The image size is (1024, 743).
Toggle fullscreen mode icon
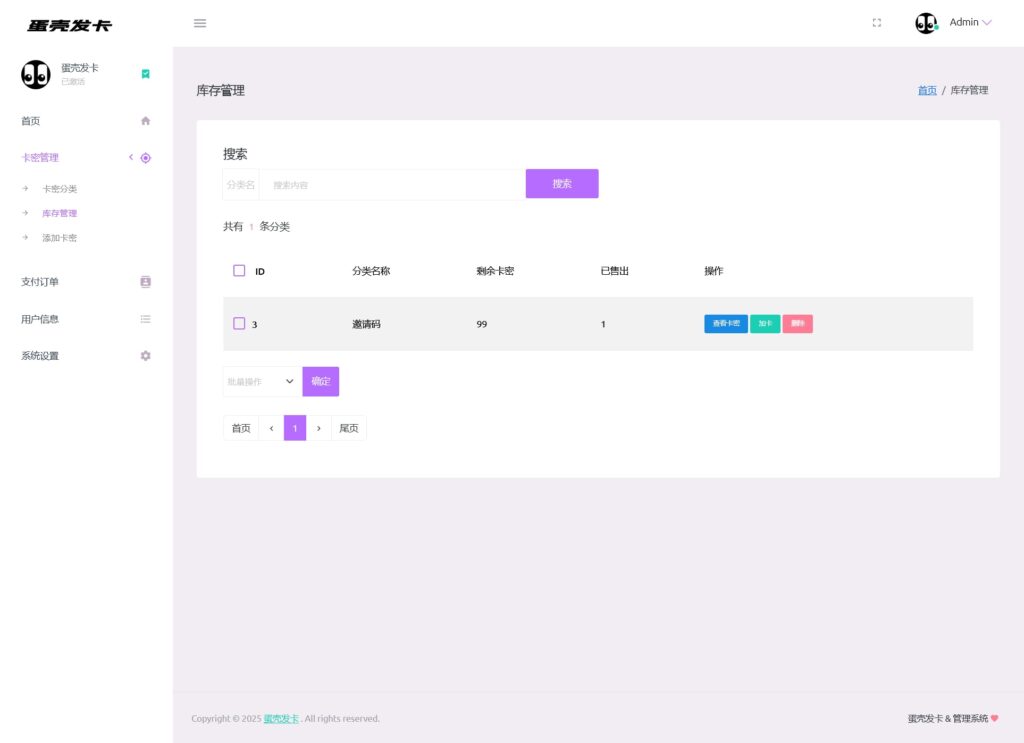click(877, 23)
